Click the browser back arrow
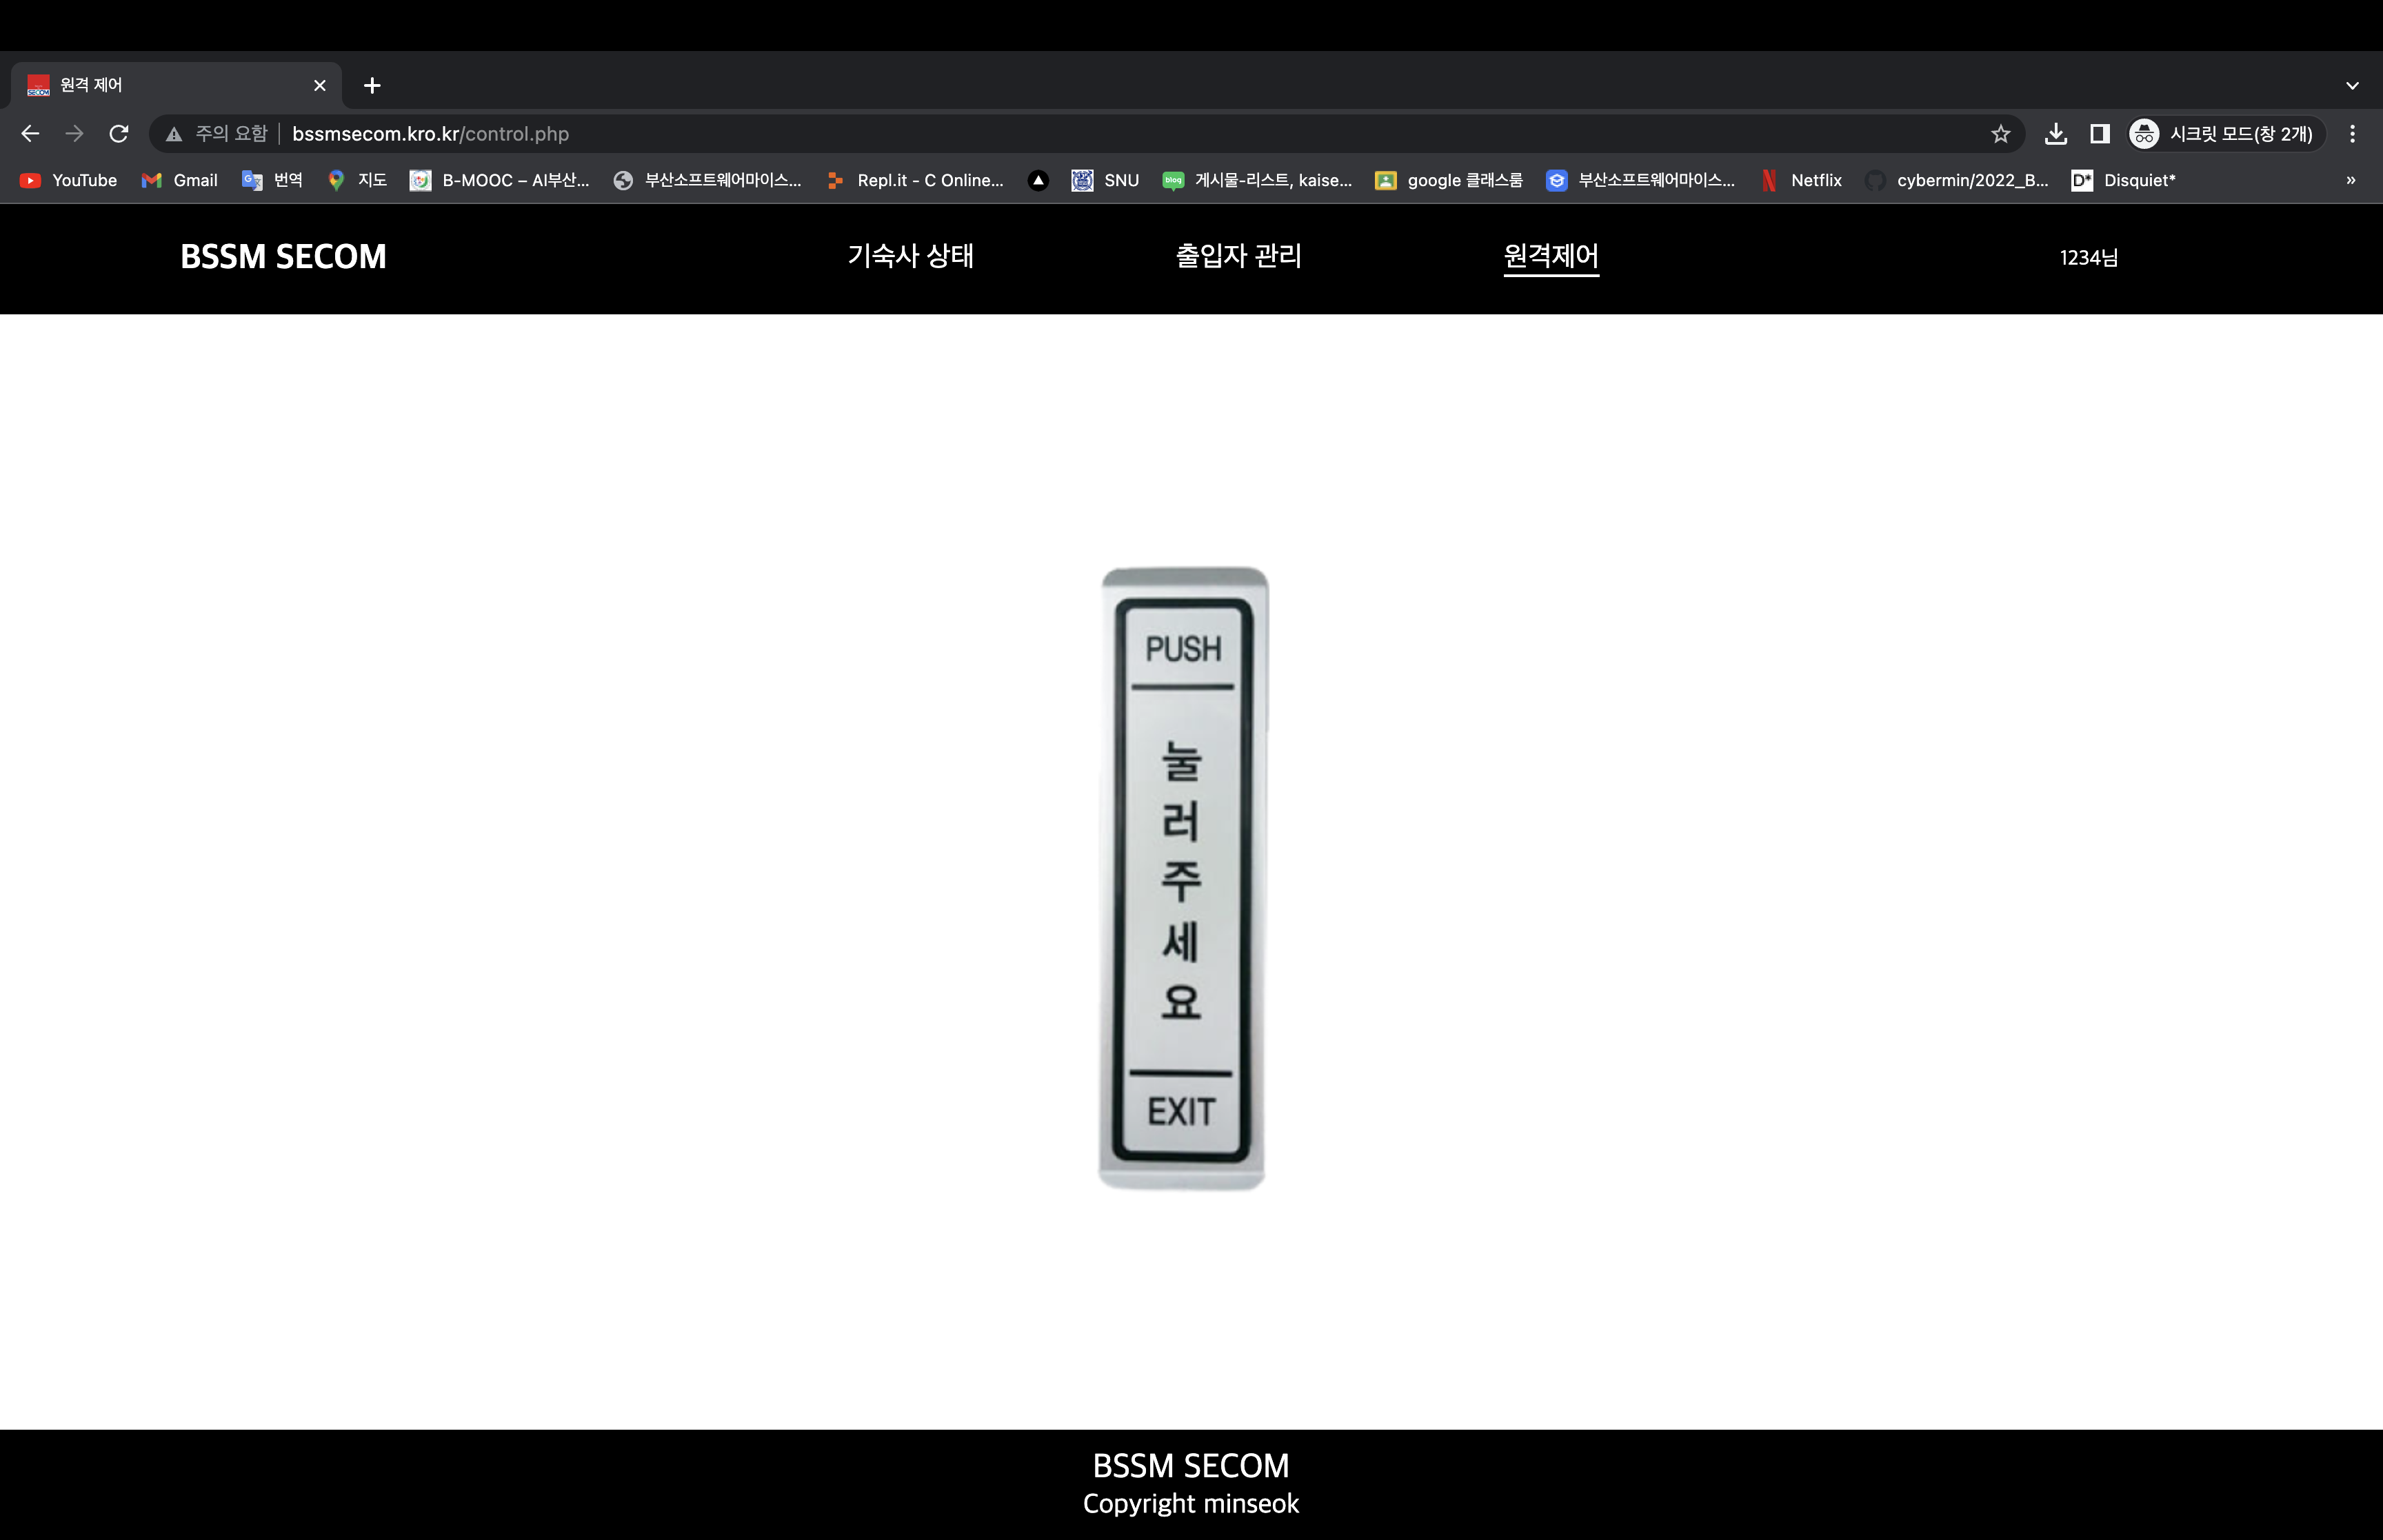The image size is (2383, 1540). point(30,134)
